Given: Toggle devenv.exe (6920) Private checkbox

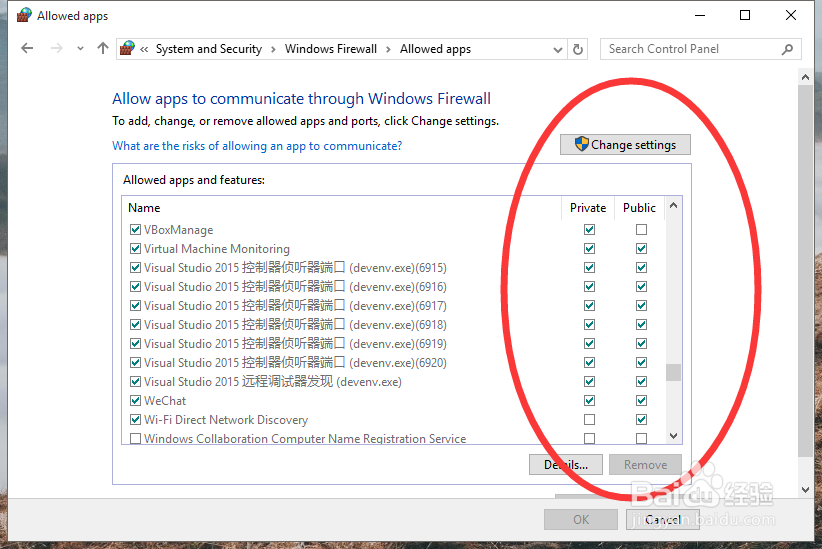Looking at the screenshot, I should point(589,362).
